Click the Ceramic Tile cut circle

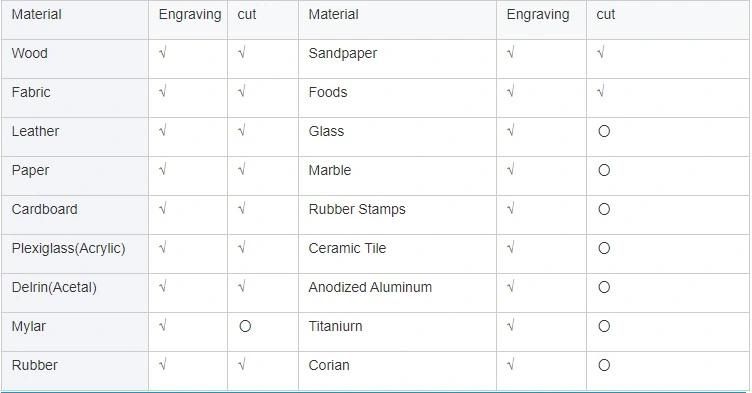(x=604, y=248)
